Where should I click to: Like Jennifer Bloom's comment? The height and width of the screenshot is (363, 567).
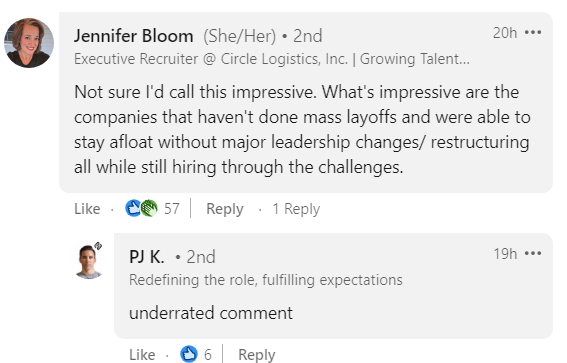point(87,209)
